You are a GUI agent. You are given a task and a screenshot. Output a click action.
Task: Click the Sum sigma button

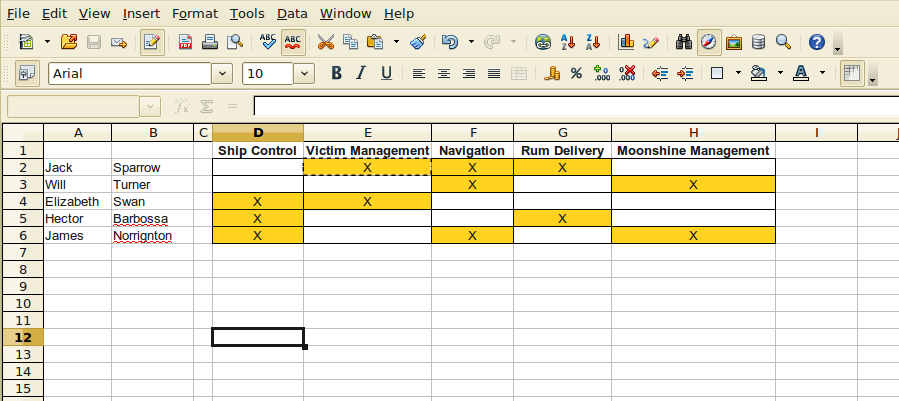pos(206,106)
